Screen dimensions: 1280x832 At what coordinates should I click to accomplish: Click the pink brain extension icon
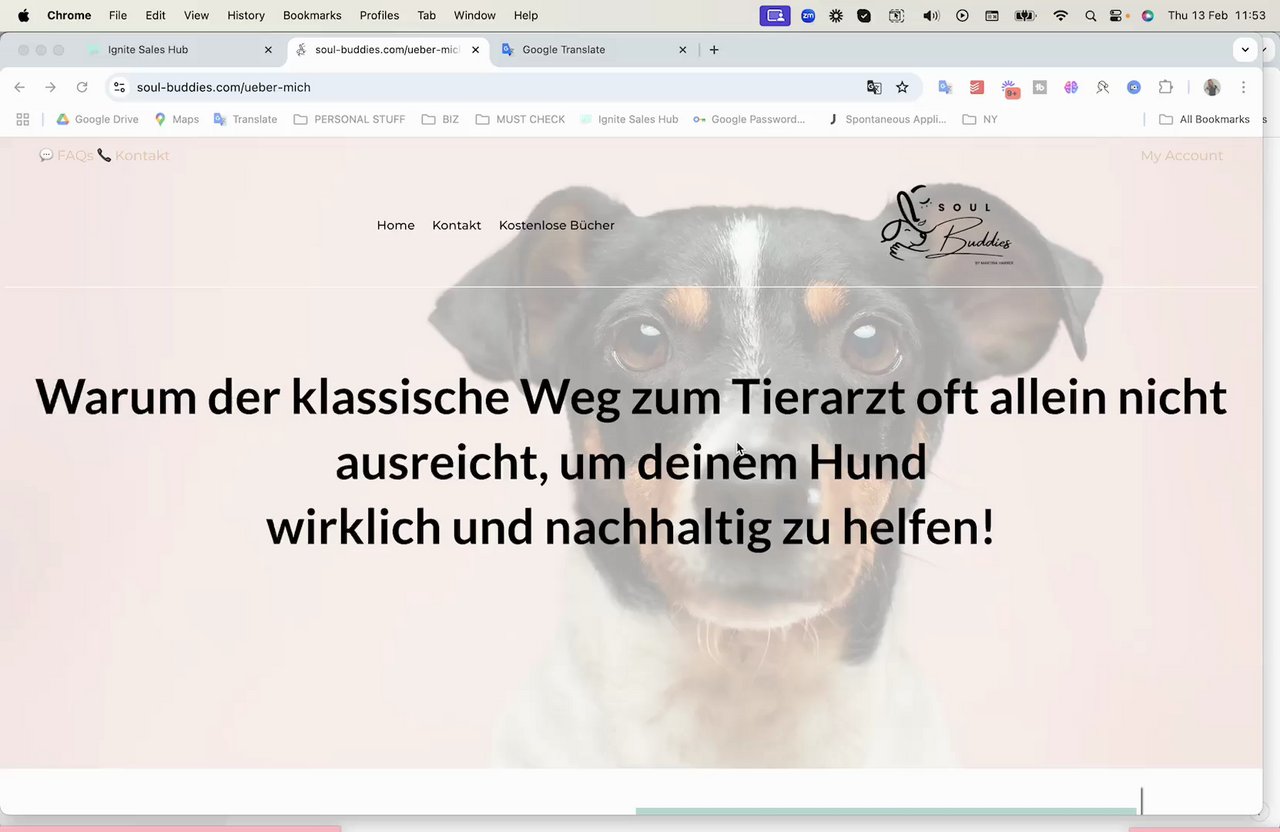1071,87
